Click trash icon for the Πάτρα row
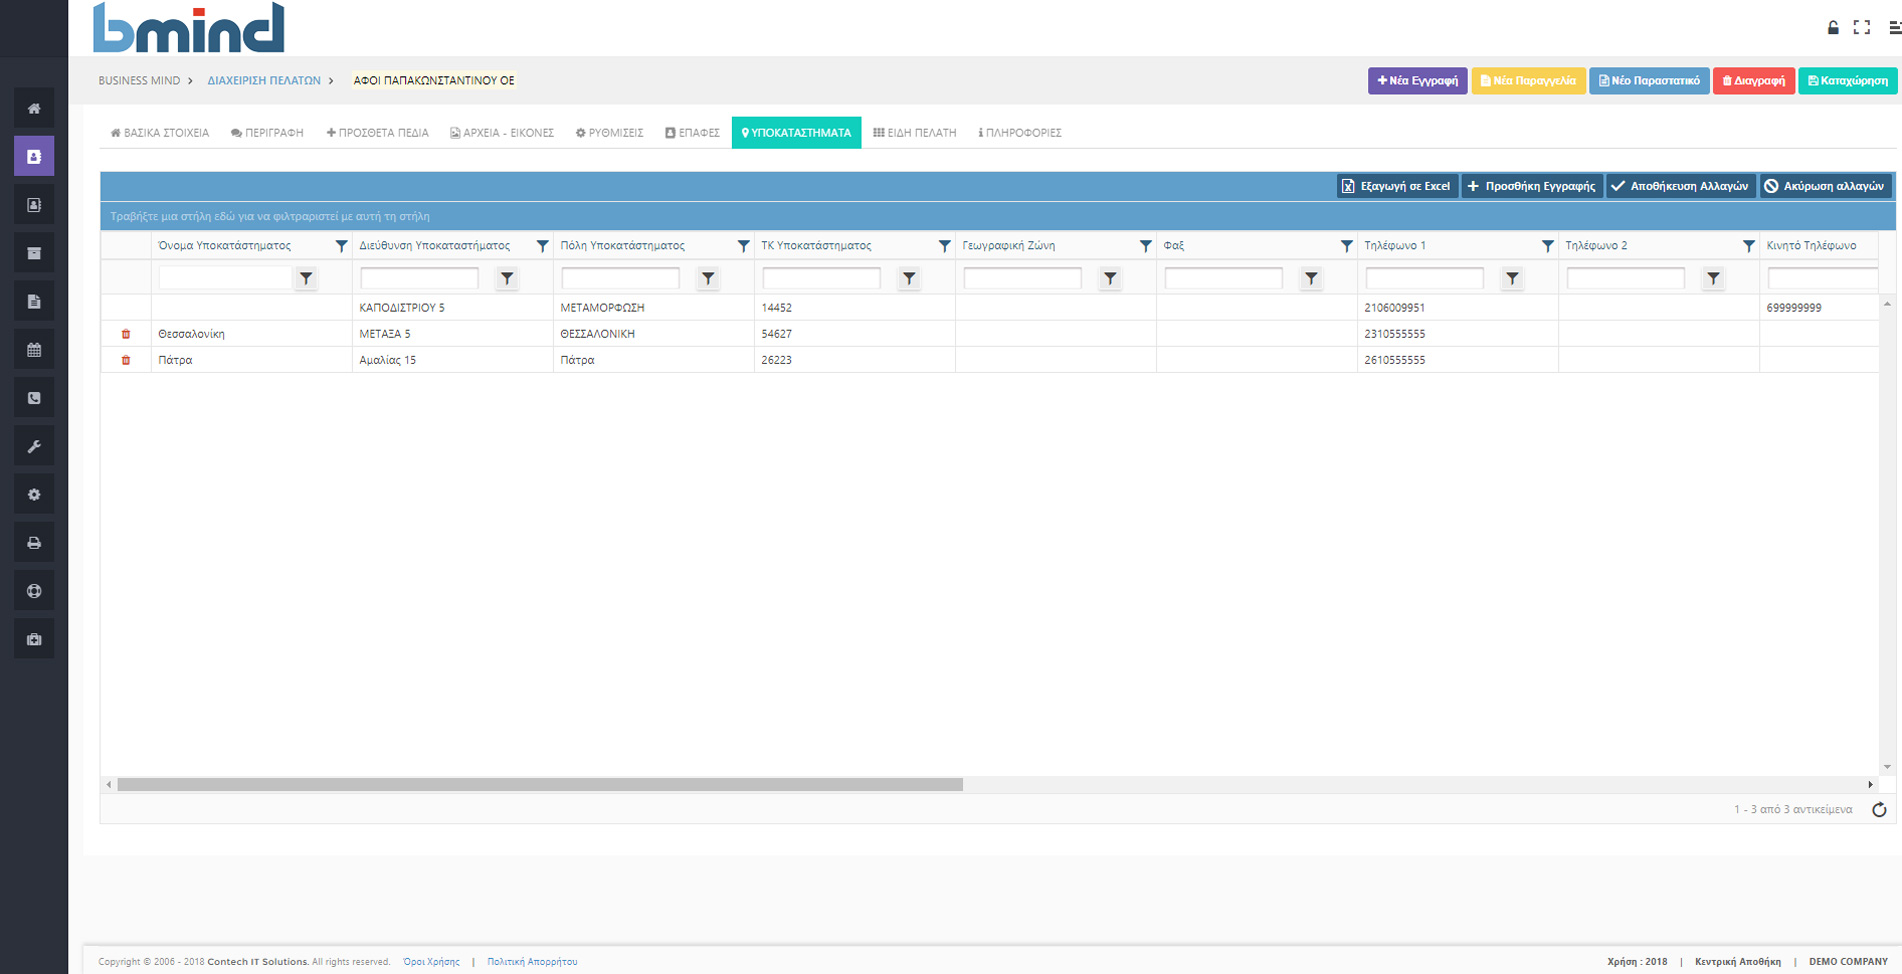1902x974 pixels. point(126,360)
